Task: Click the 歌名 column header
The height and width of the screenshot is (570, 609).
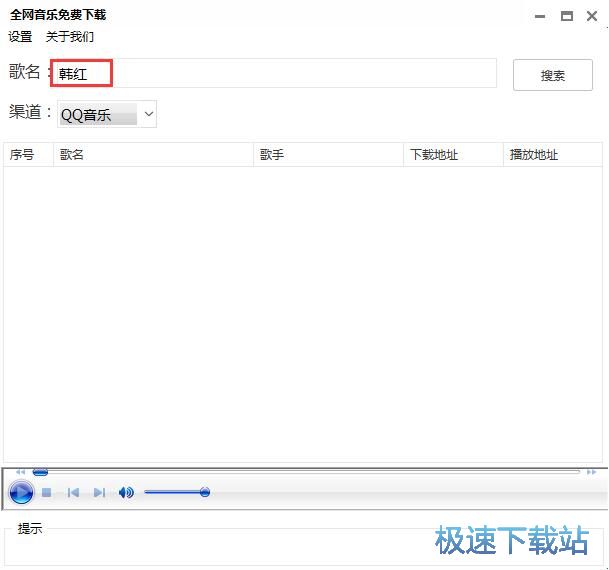Action: click(x=153, y=155)
